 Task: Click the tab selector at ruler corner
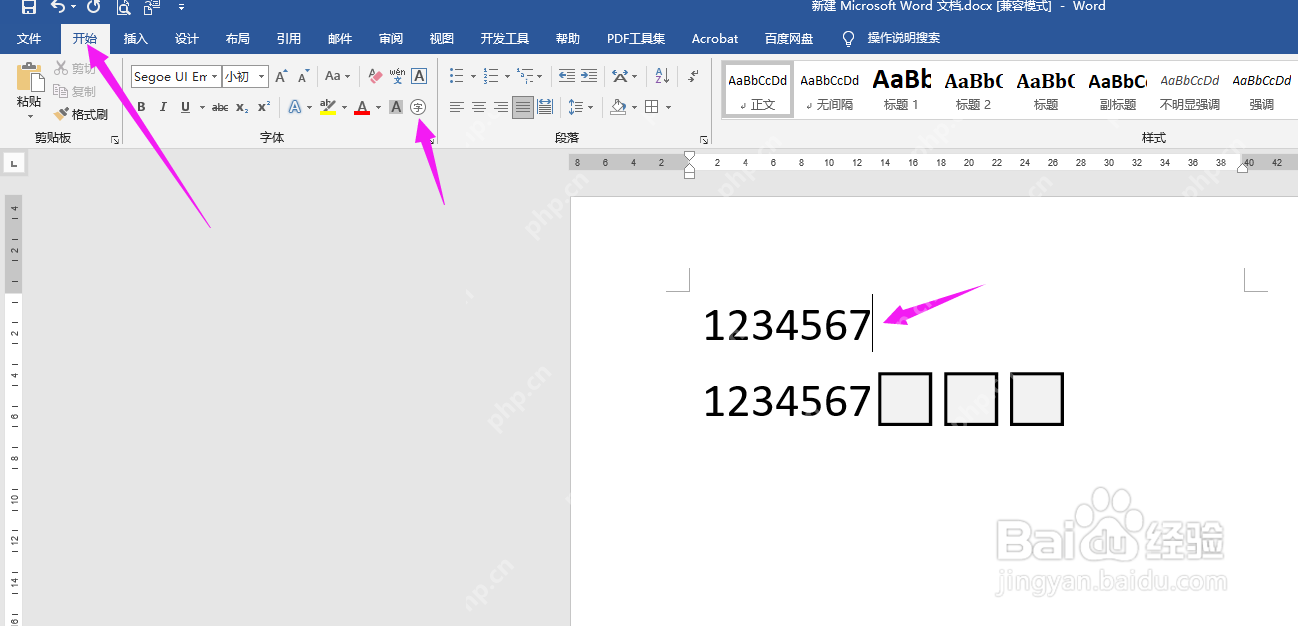tap(15, 162)
